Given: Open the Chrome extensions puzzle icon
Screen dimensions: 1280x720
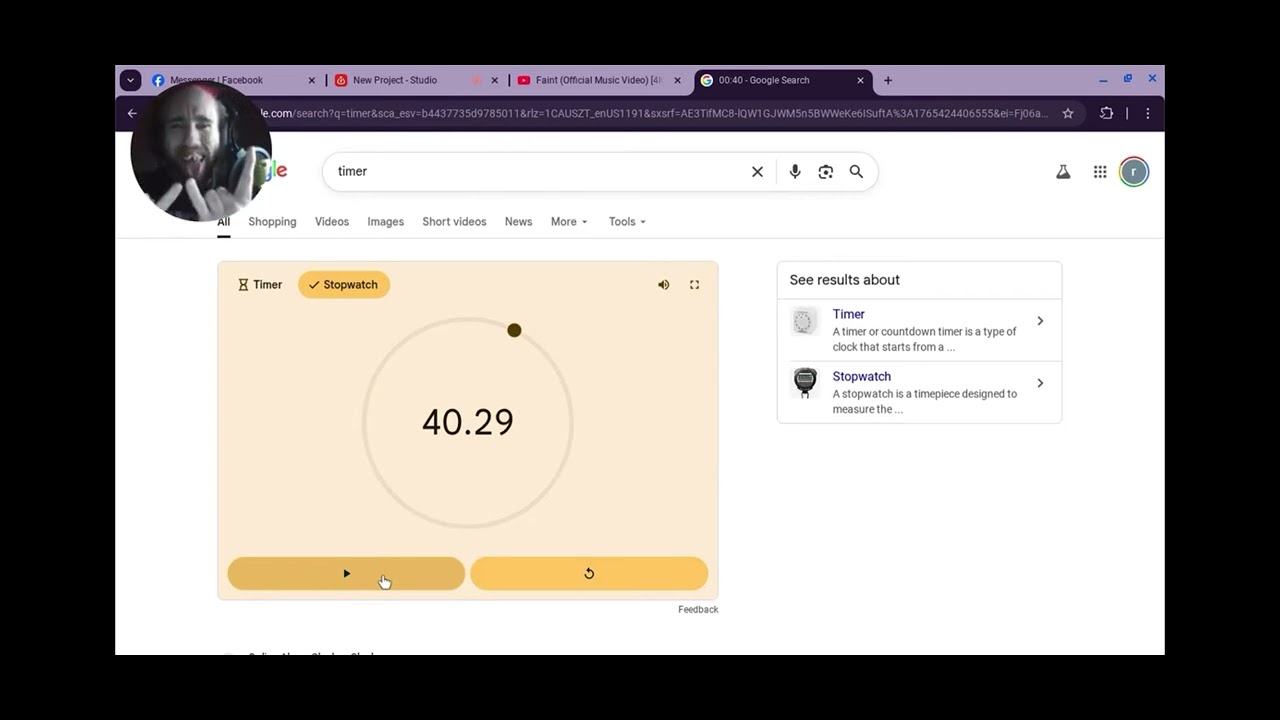Looking at the screenshot, I should tap(1106, 114).
